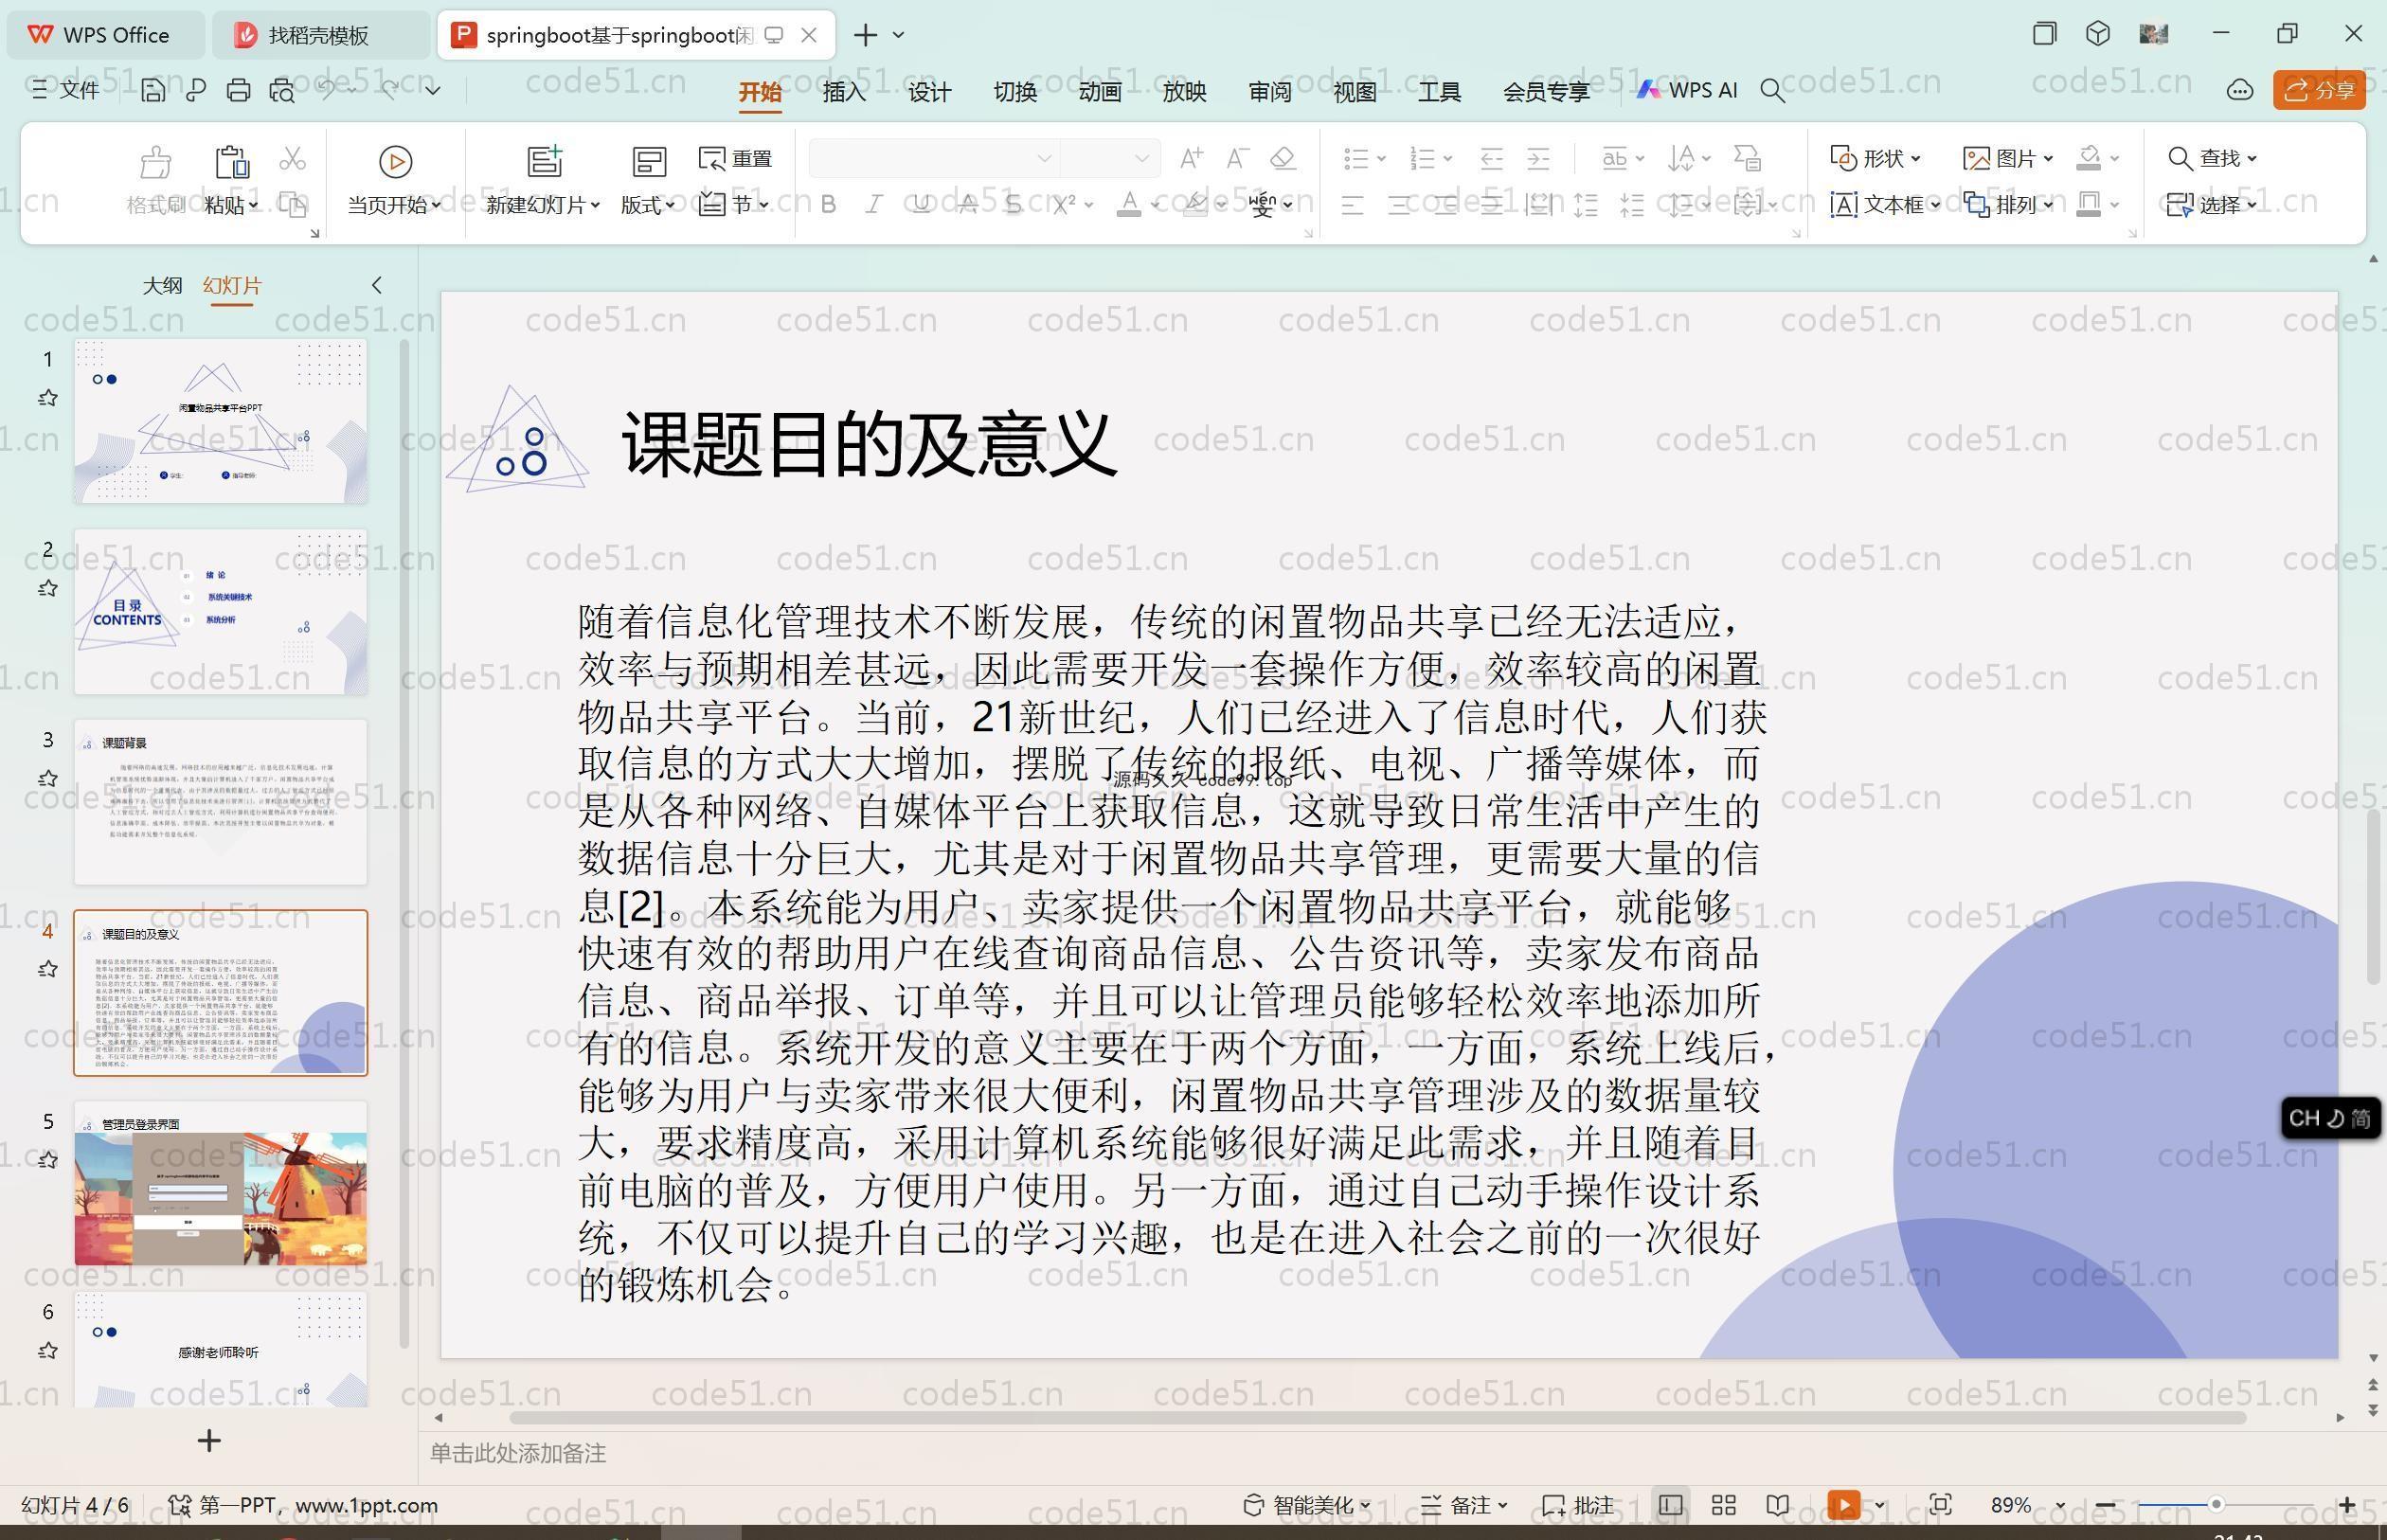Switch to the Transitions (切换) tab
Image resolution: width=2387 pixels, height=1540 pixels.
tap(1015, 92)
